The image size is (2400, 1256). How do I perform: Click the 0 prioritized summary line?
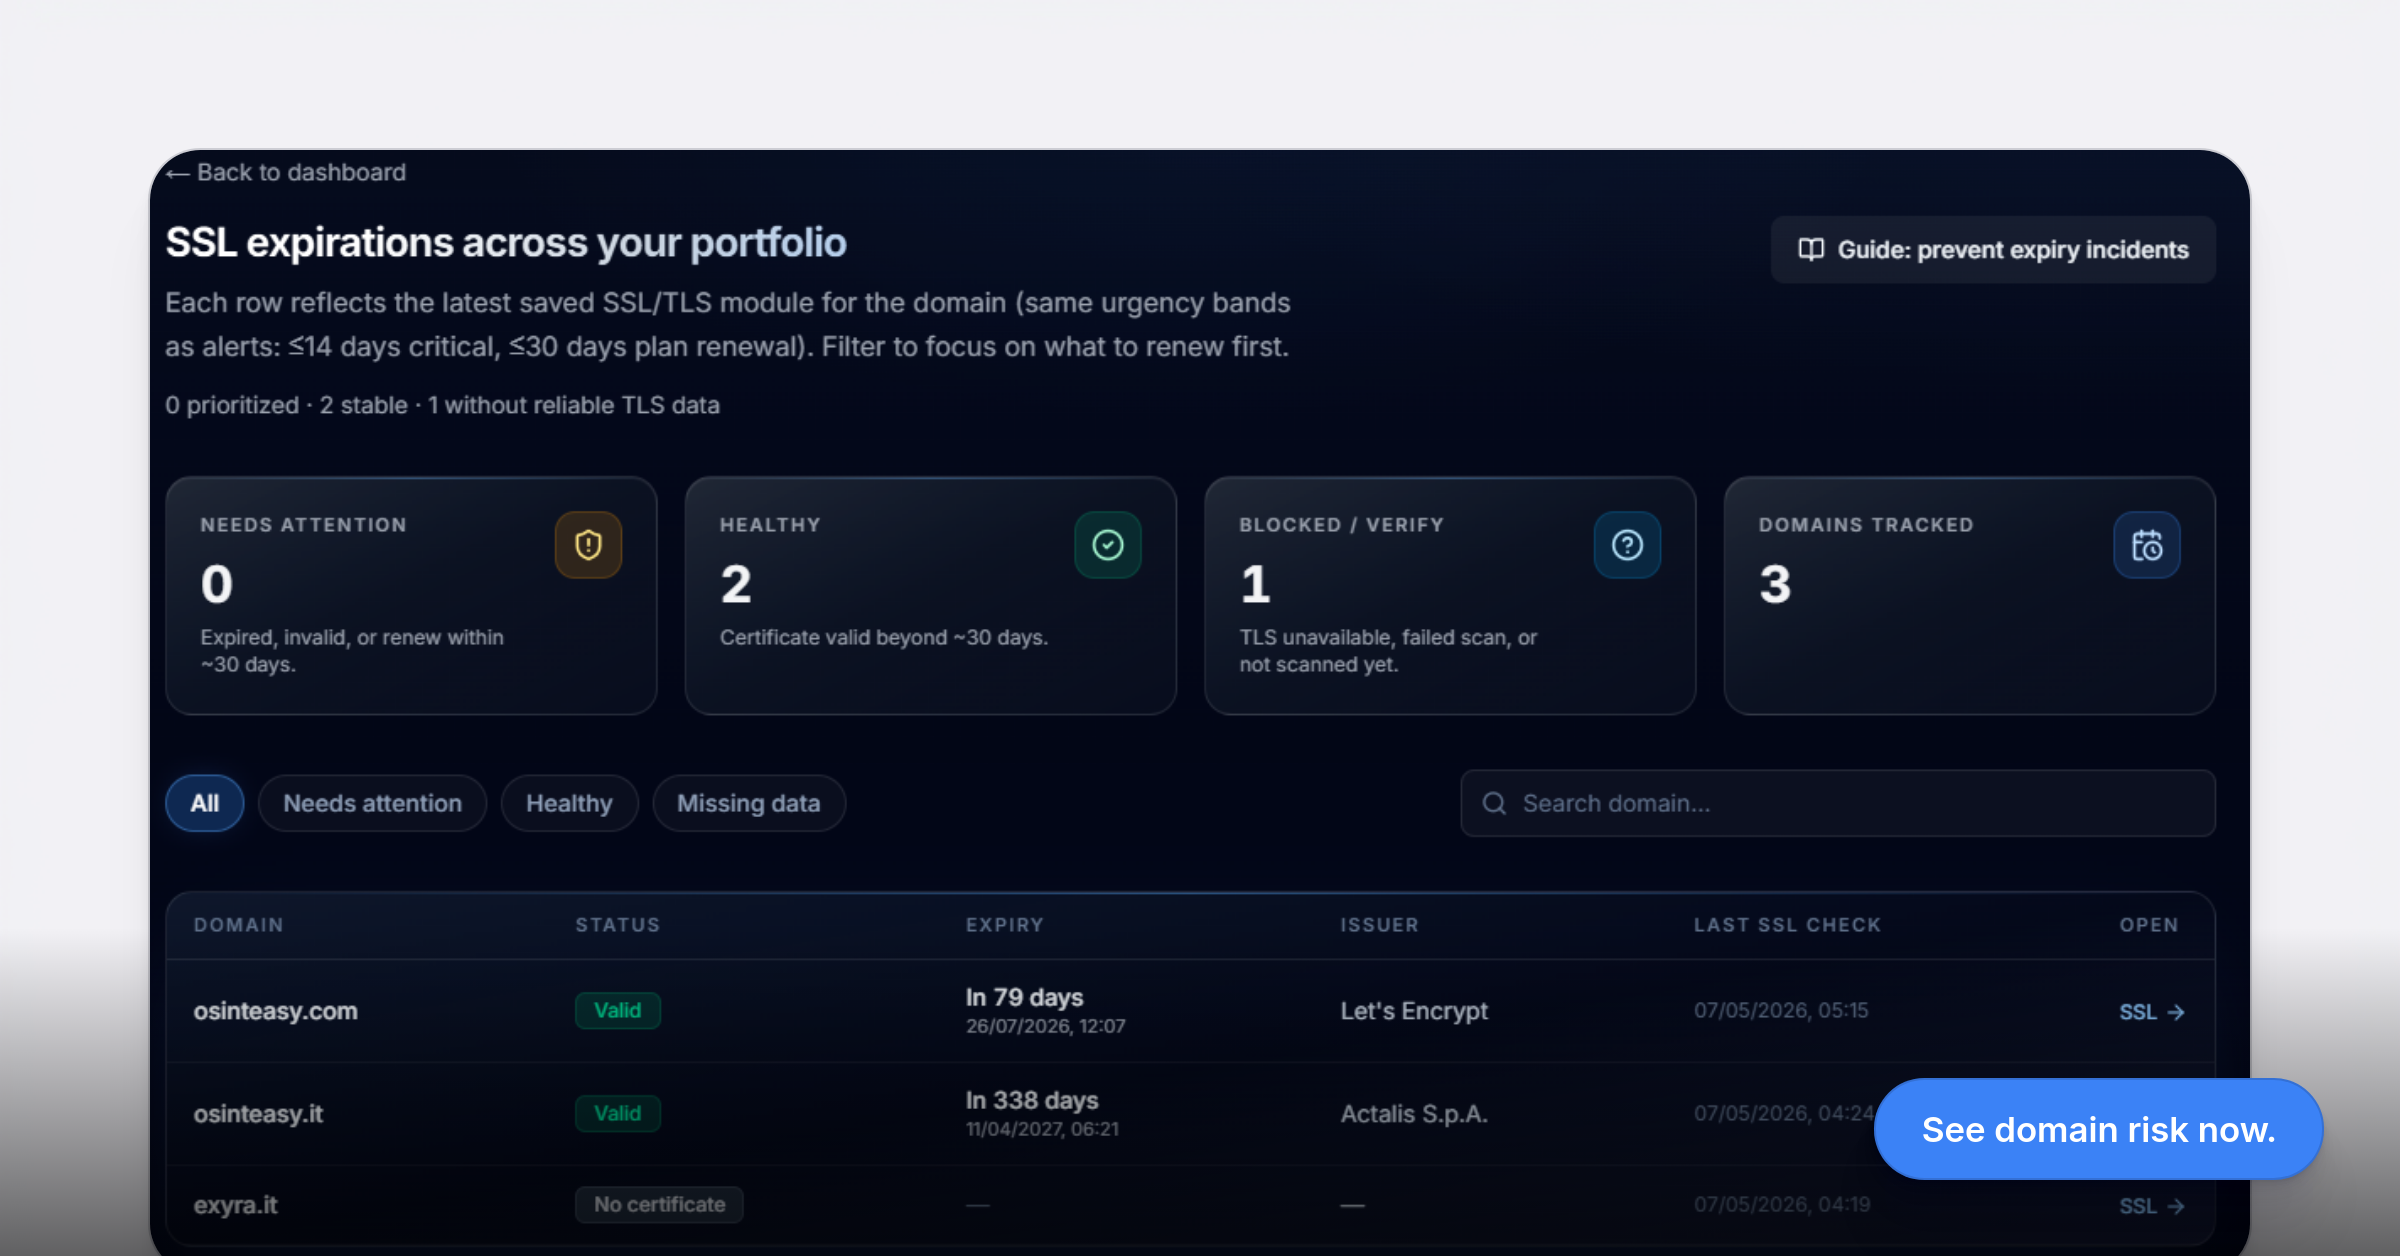click(x=442, y=405)
